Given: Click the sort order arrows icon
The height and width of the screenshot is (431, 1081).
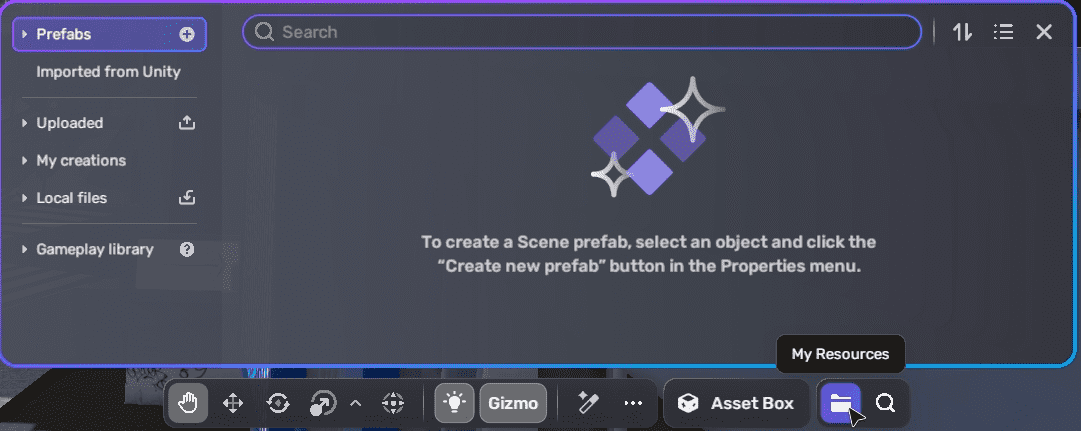Looking at the screenshot, I should click(962, 32).
